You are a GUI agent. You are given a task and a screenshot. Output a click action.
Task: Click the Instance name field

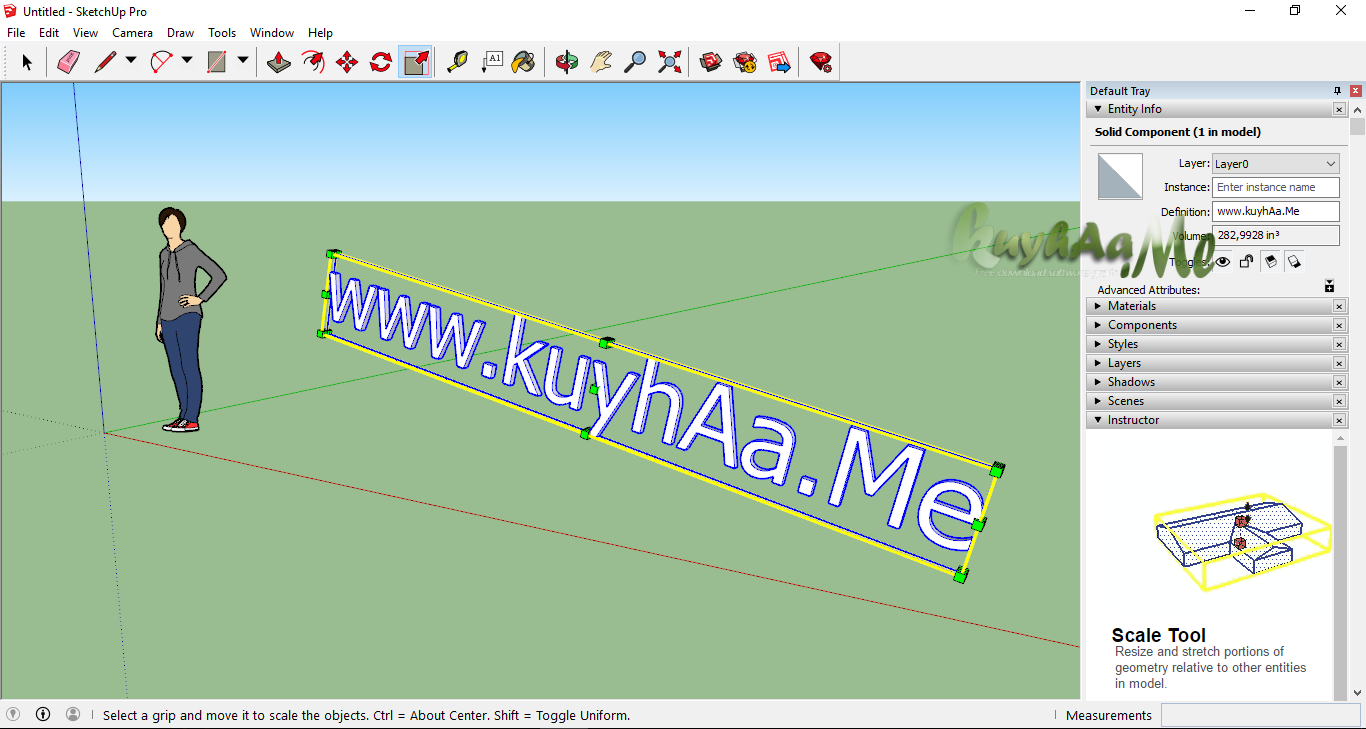click(x=1275, y=187)
